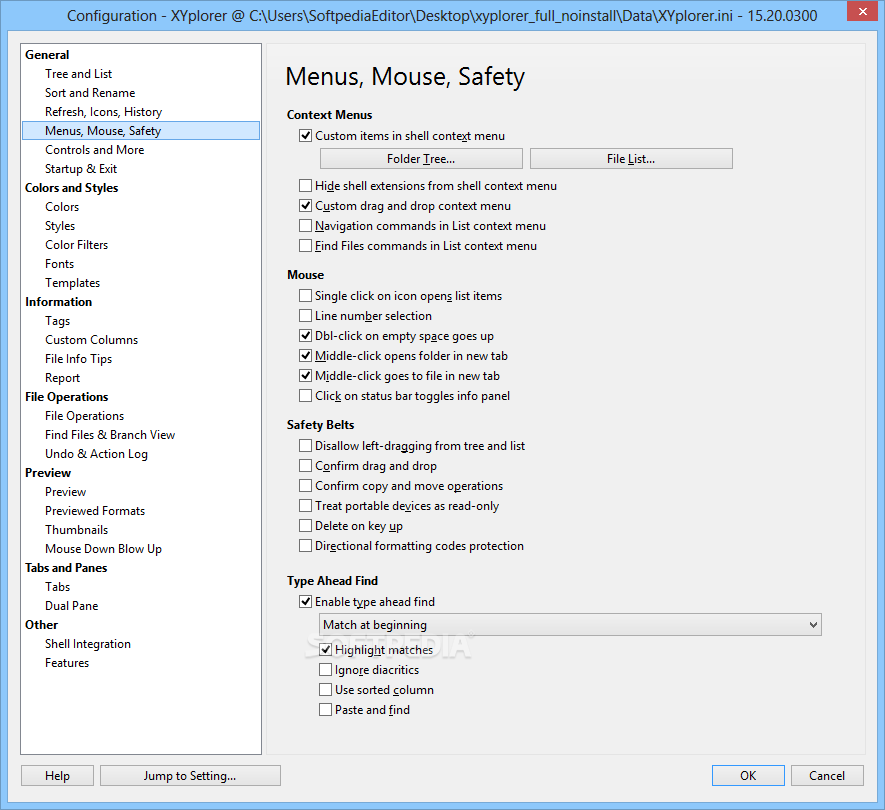Image resolution: width=885 pixels, height=810 pixels.
Task: Click the General heading in sidebar
Action: (x=47, y=55)
